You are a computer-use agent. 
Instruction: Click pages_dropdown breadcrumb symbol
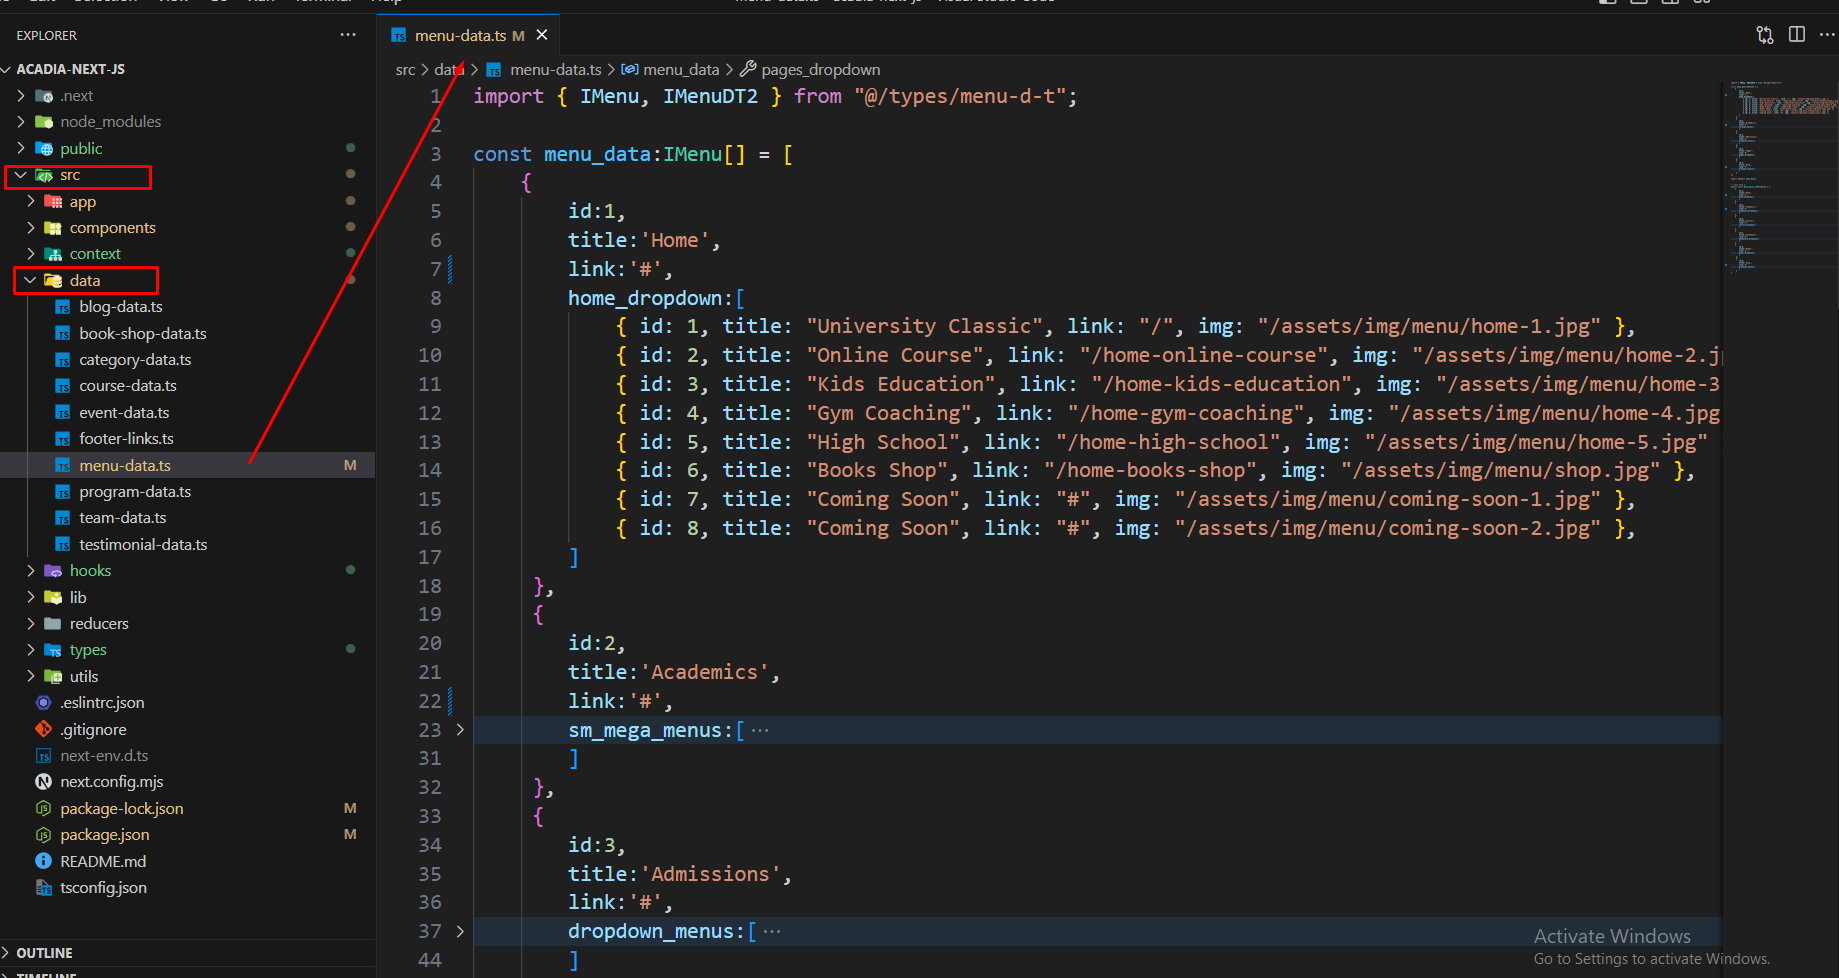pyautogui.click(x=820, y=70)
